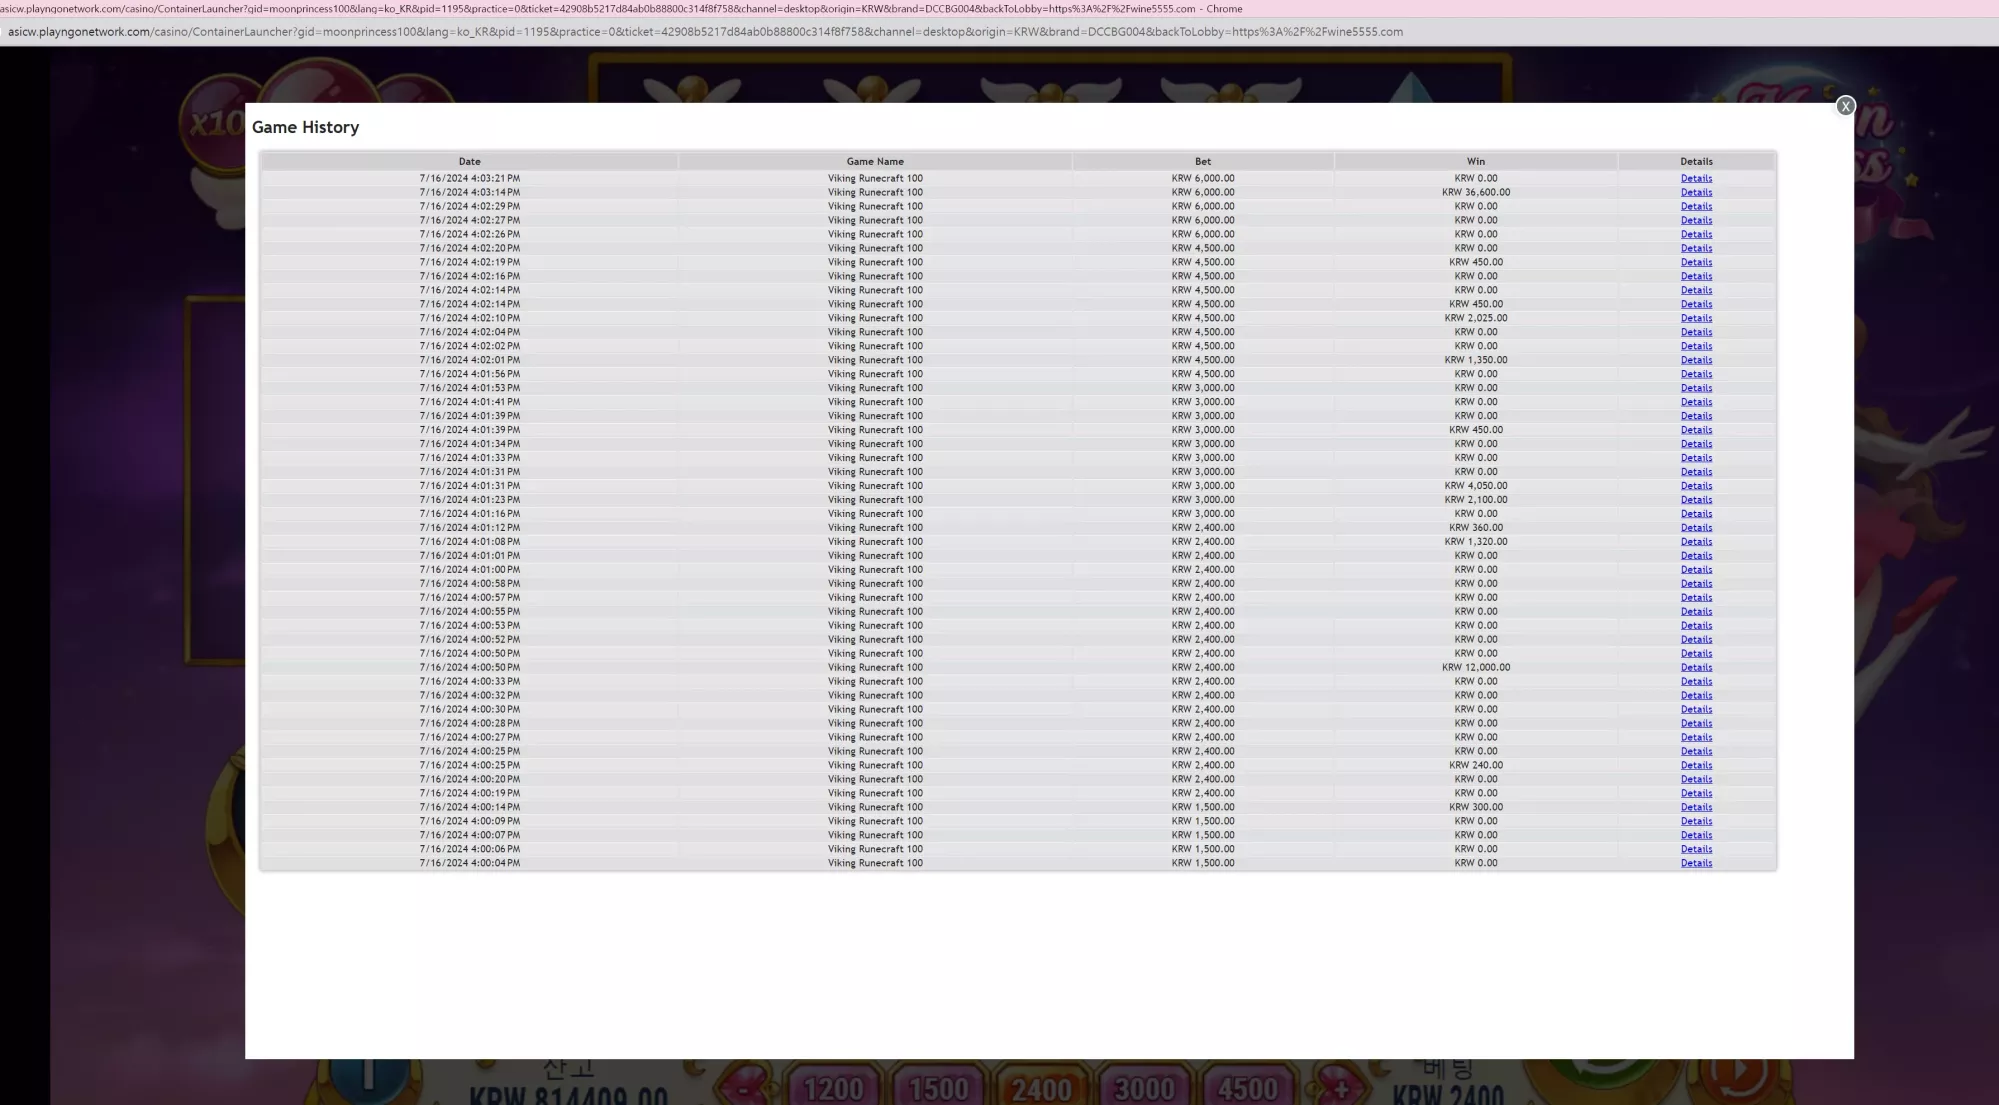View Details for the 4:01:34 PM spin
1999x1105 pixels.
click(1696, 444)
